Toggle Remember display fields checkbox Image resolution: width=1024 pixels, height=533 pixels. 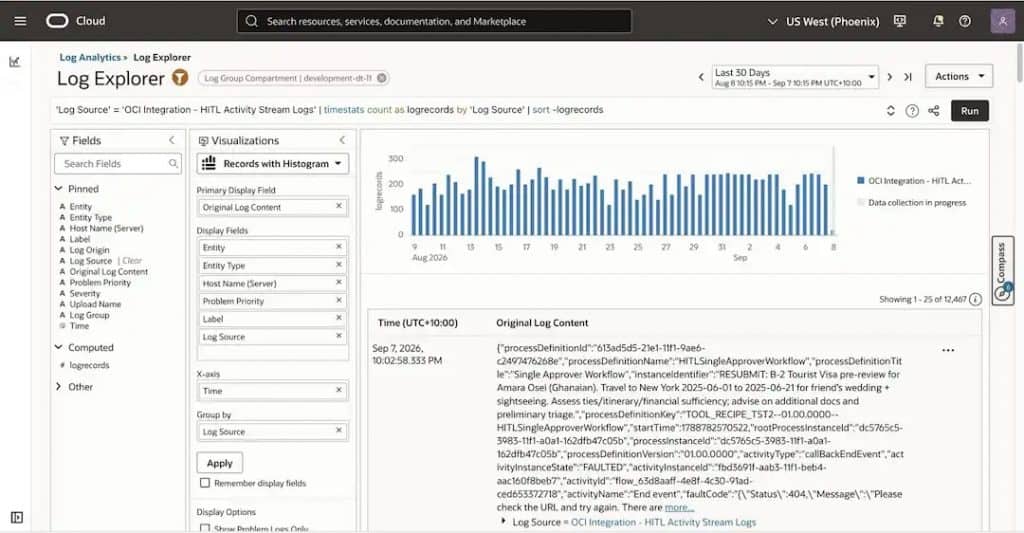[205, 483]
